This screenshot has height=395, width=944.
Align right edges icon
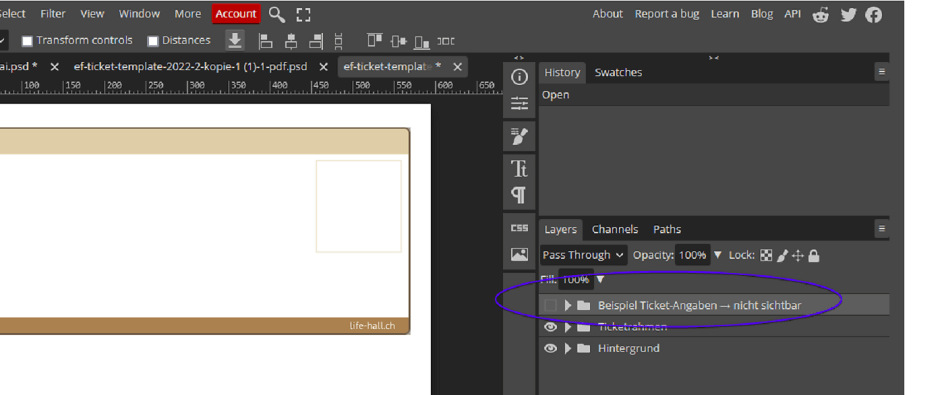pyautogui.click(x=316, y=41)
